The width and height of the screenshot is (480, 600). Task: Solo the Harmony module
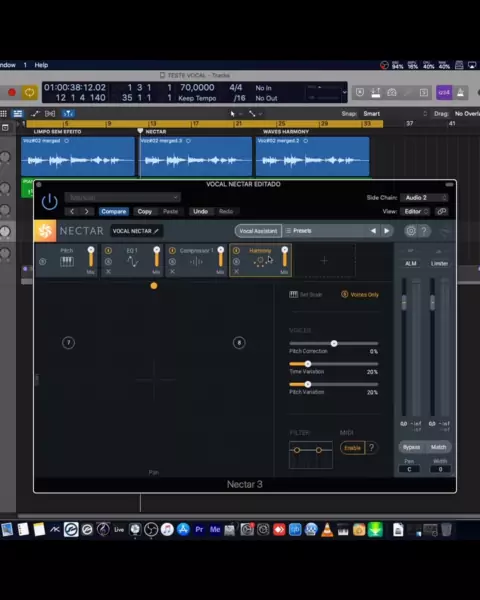pyautogui.click(x=236, y=262)
